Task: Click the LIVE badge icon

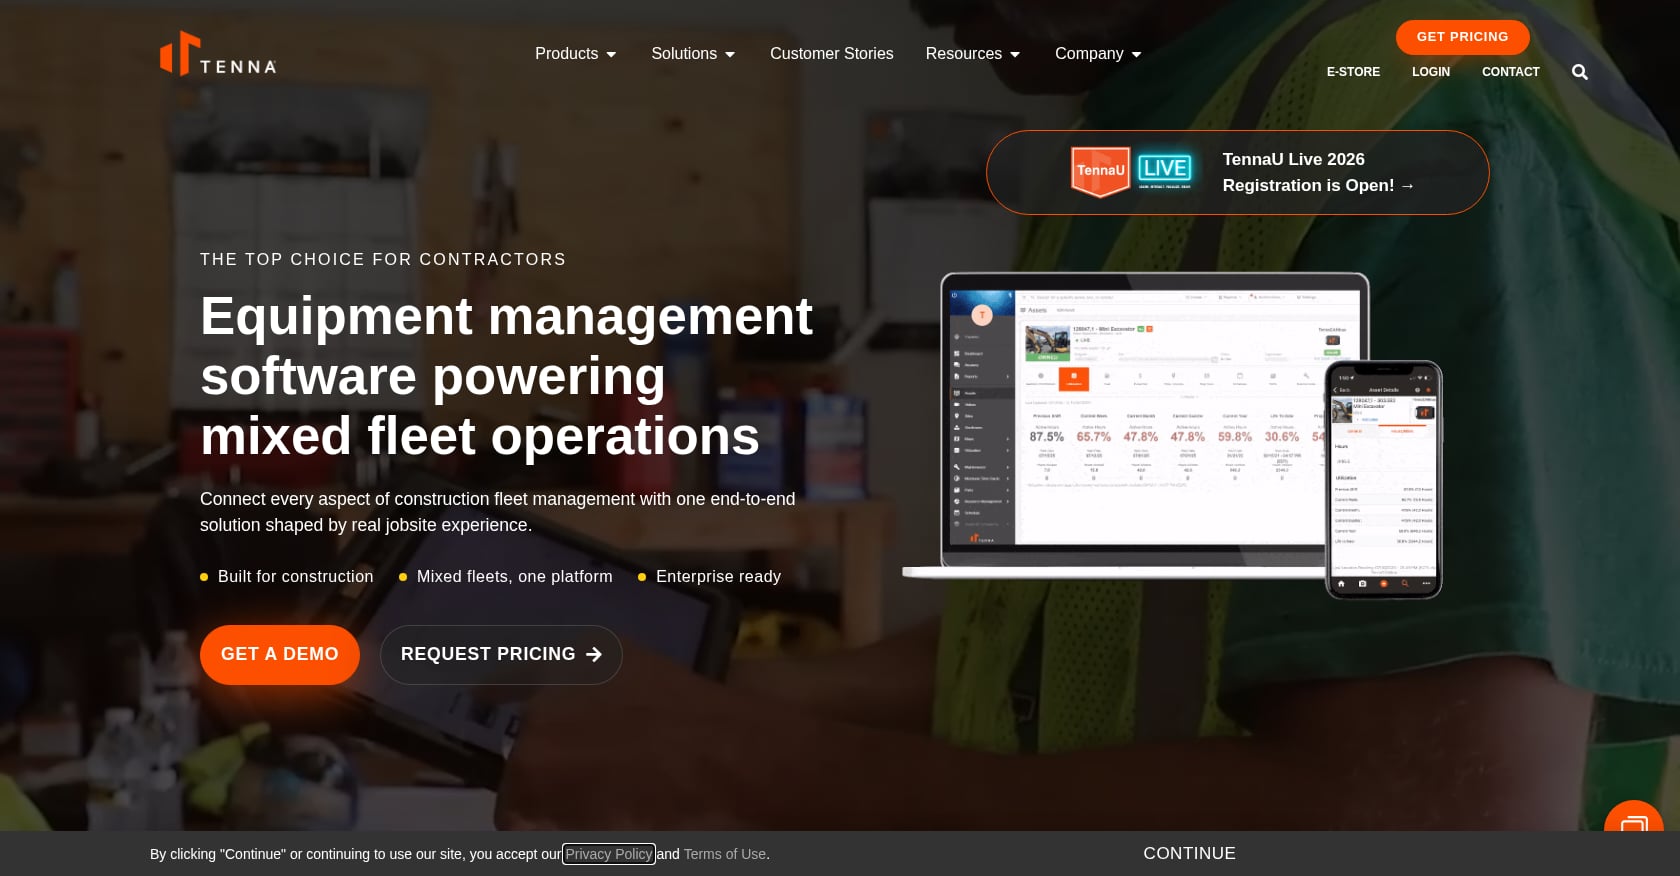Action: tap(1165, 170)
